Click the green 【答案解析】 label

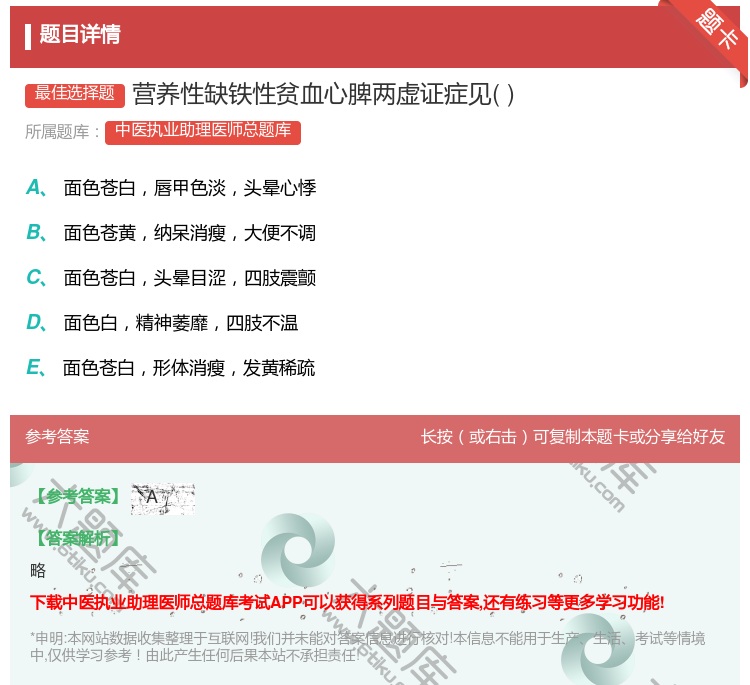[x=76, y=538]
